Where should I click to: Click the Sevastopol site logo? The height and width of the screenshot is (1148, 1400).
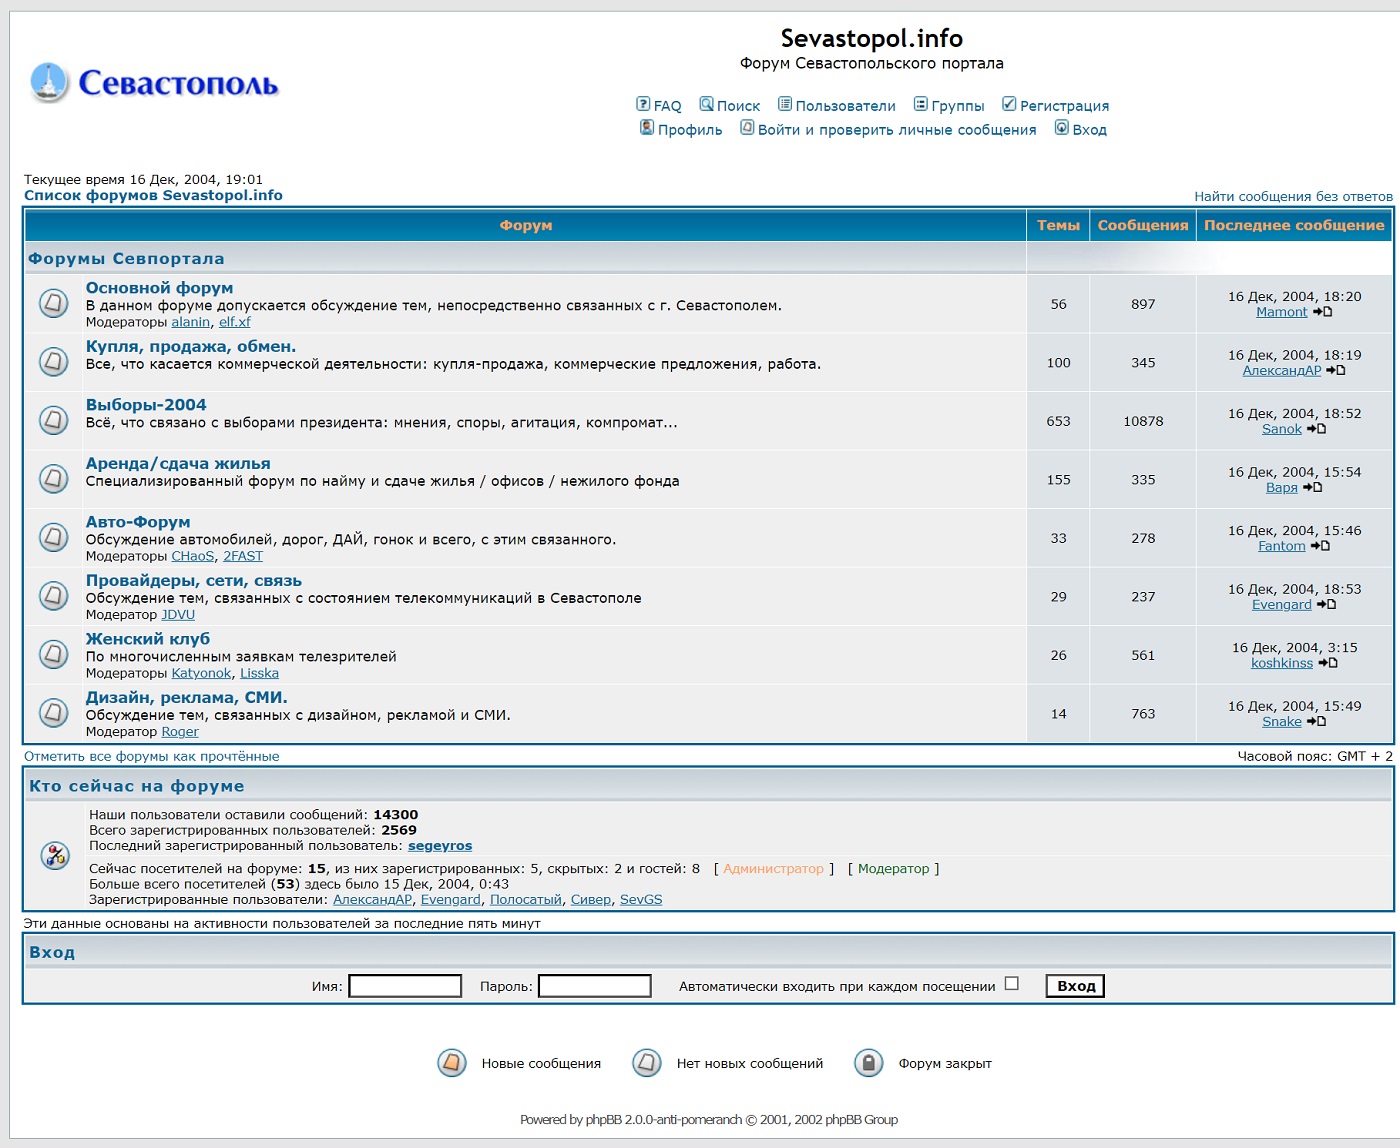click(x=155, y=83)
